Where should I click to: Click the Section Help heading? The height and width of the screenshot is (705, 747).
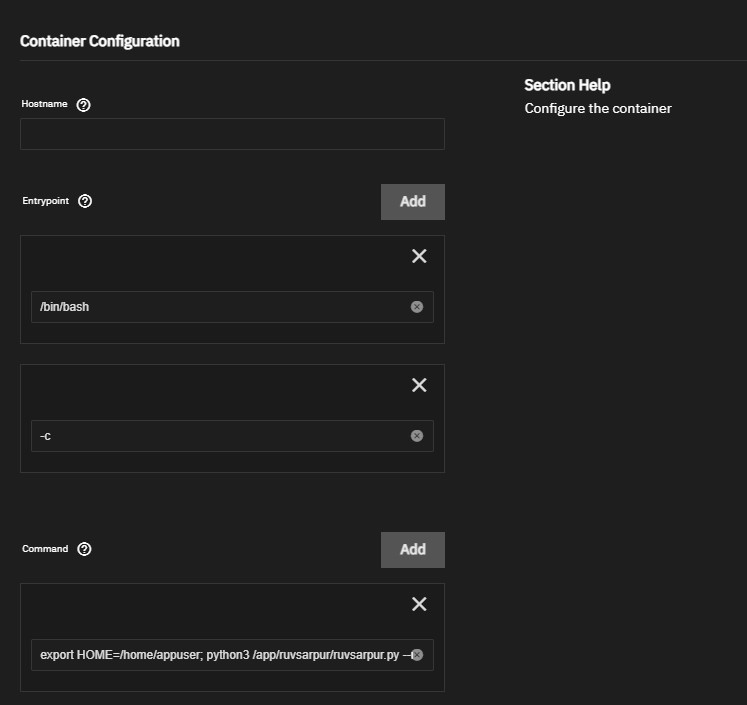point(567,85)
